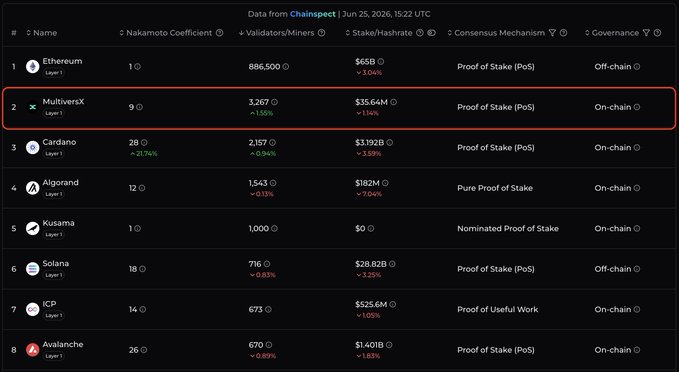Click the Algorand logo icon

[x=32, y=188]
